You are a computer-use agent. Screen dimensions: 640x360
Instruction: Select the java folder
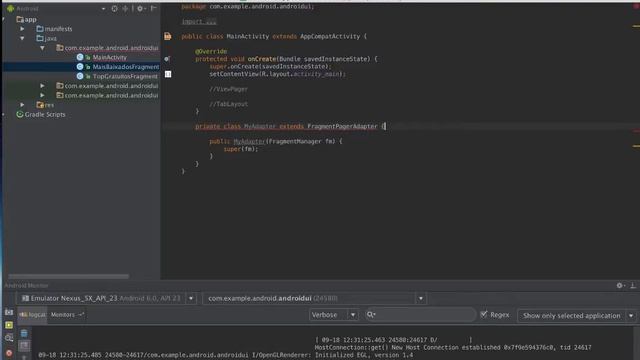point(47,38)
